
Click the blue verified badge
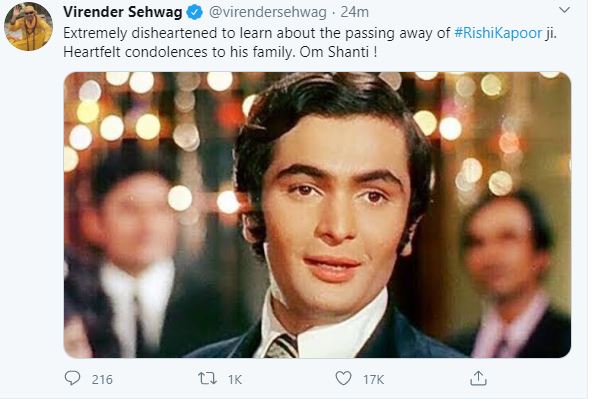point(194,12)
